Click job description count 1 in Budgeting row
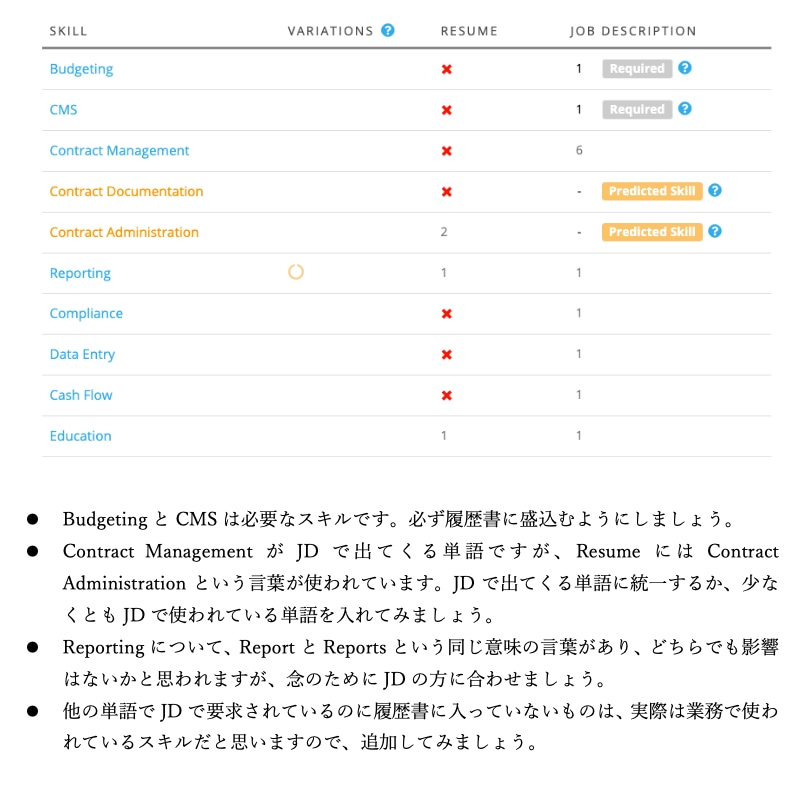Image resolution: width=806 pixels, height=787 pixels. [579, 68]
